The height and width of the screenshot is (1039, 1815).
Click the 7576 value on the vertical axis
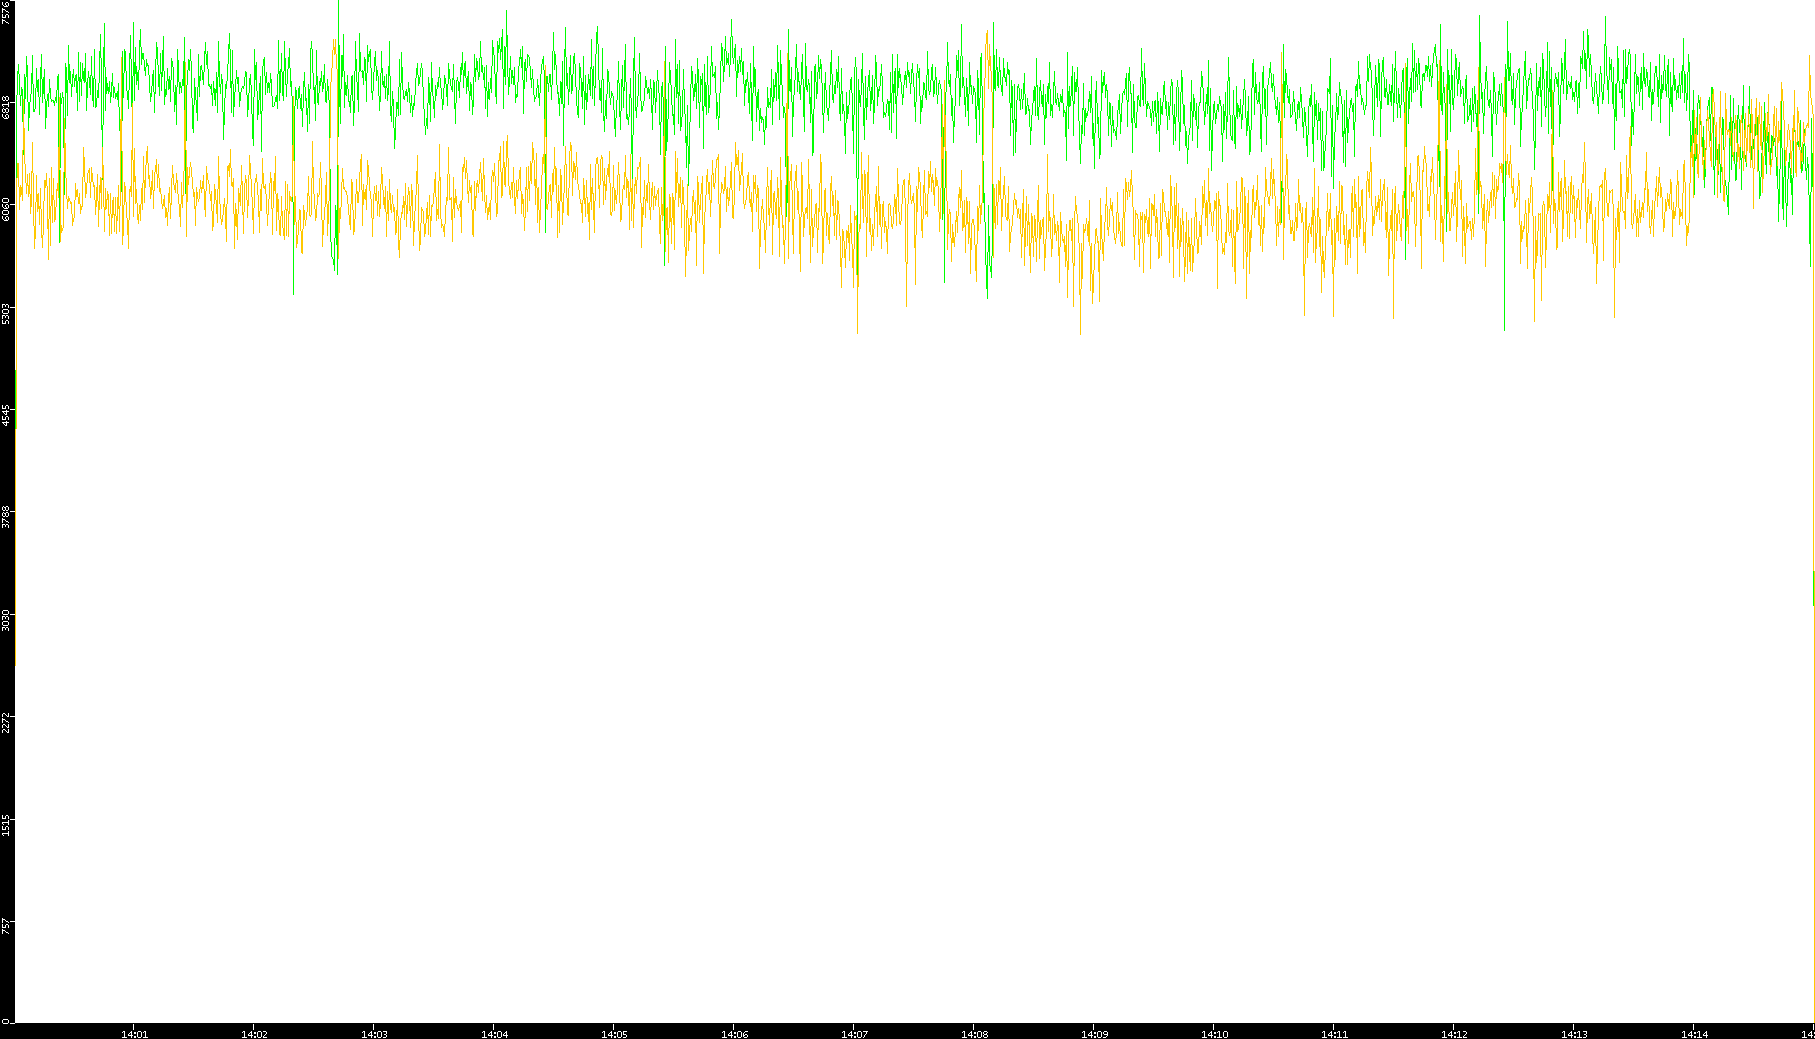pyautogui.click(x=7, y=12)
